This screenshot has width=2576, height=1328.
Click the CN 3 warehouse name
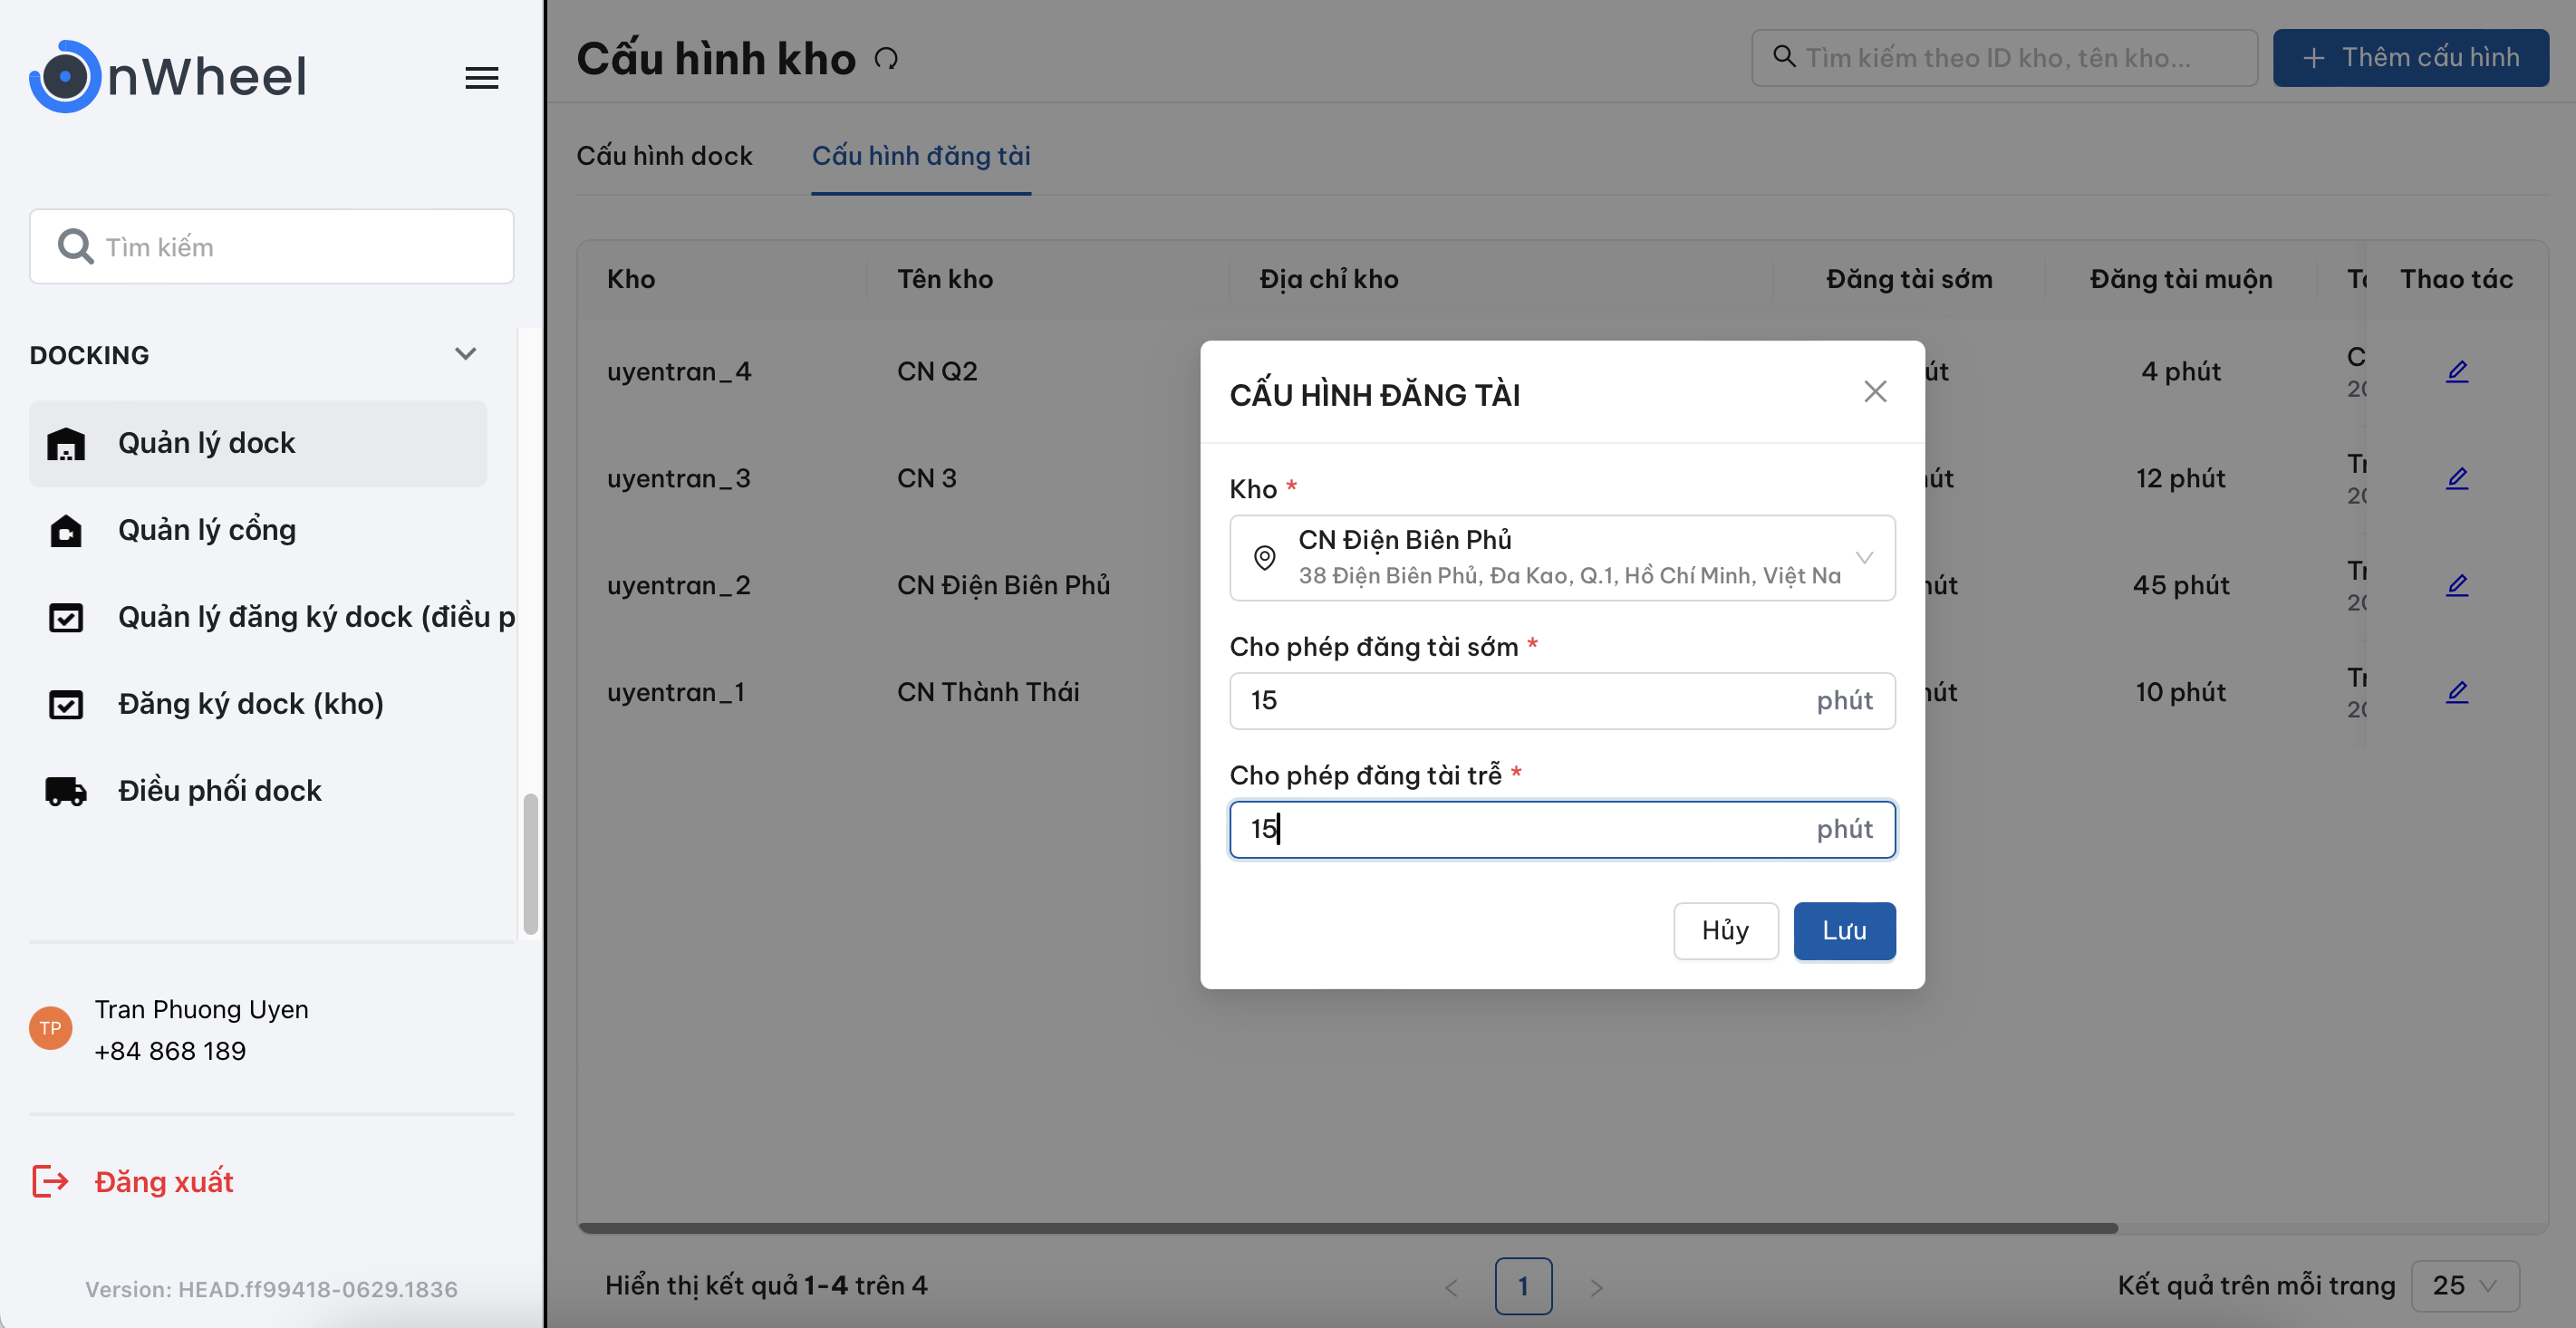(x=927, y=479)
